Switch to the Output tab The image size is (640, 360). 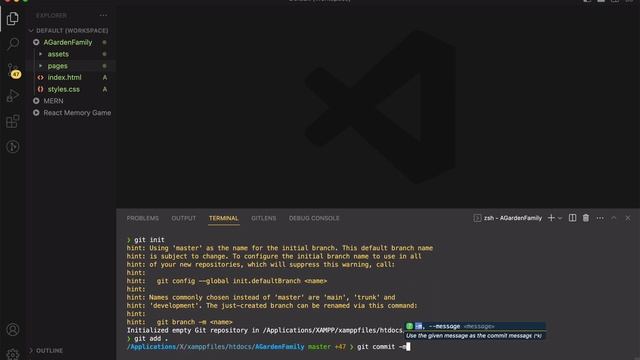[x=184, y=218]
